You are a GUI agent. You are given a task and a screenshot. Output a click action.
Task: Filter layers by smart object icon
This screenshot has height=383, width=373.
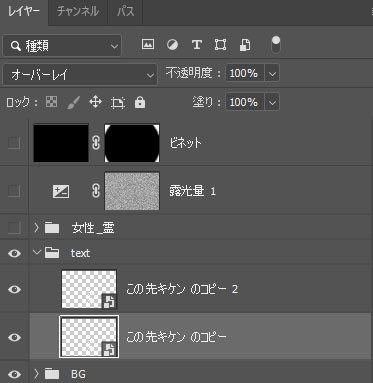(x=245, y=45)
